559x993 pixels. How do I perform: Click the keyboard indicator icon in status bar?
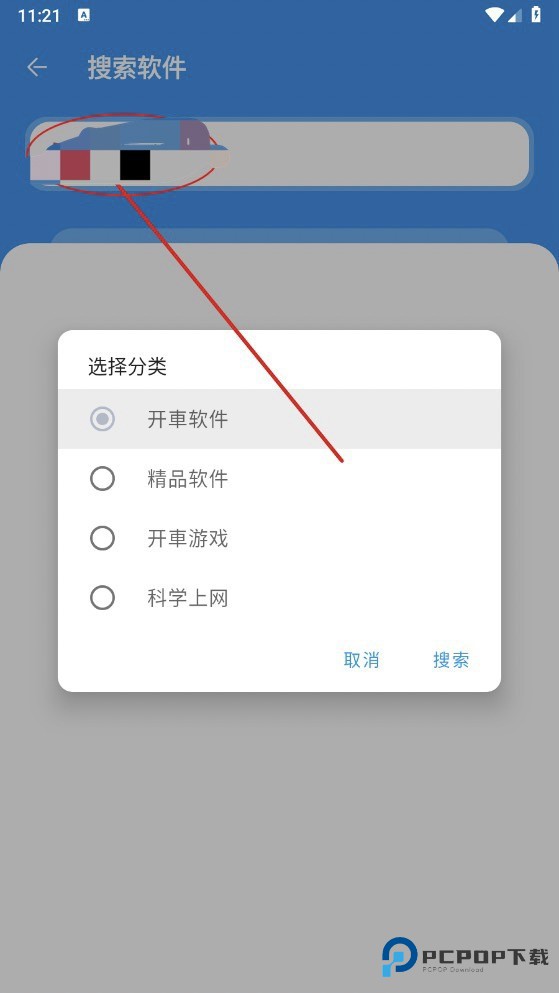(x=84, y=16)
